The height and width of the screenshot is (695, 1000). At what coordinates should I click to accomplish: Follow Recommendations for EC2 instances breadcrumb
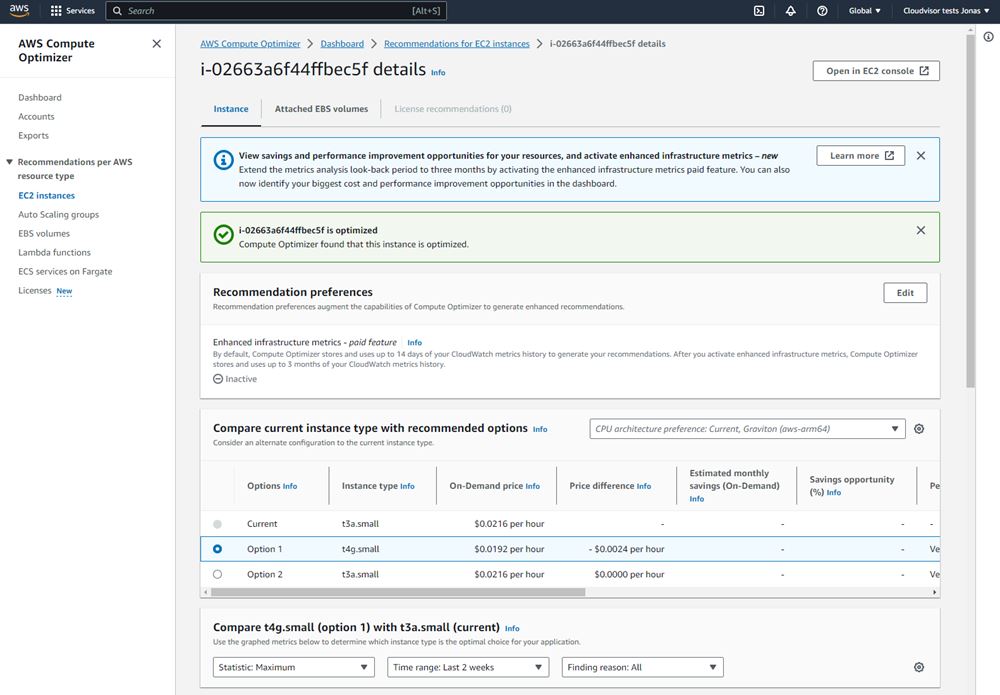pyautogui.click(x=457, y=44)
